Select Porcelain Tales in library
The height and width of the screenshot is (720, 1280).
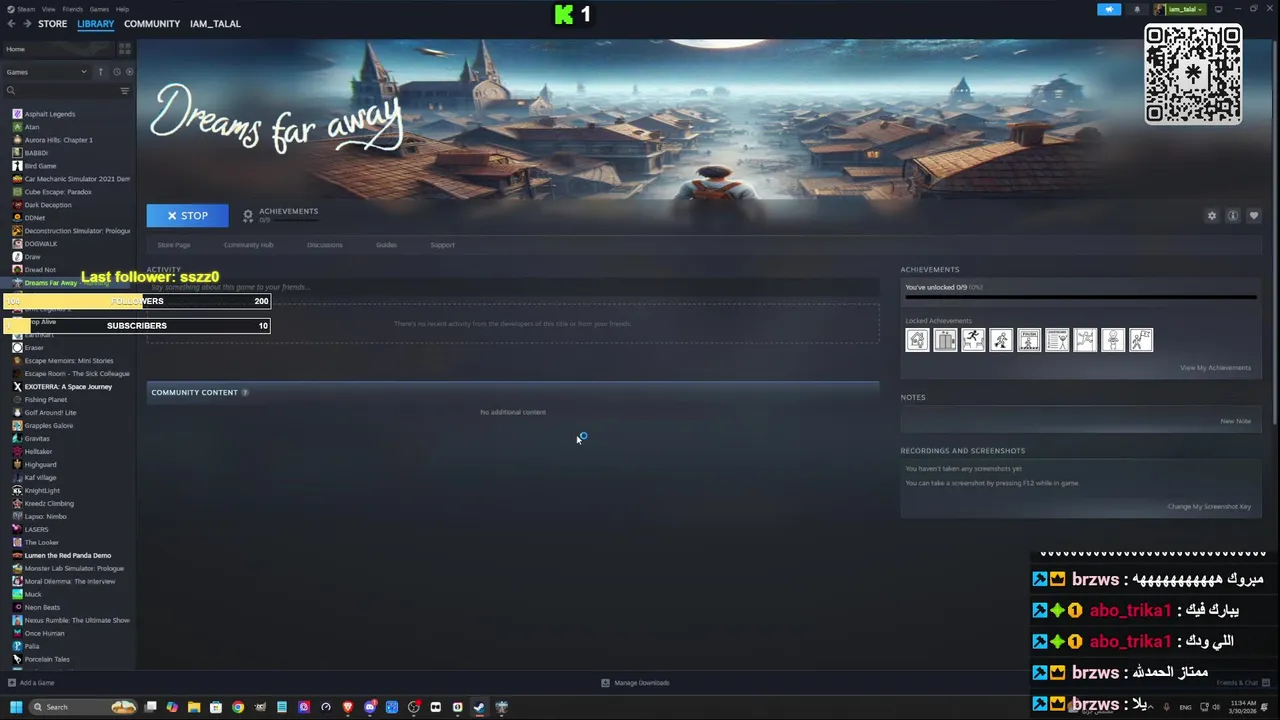pyautogui.click(x=47, y=660)
